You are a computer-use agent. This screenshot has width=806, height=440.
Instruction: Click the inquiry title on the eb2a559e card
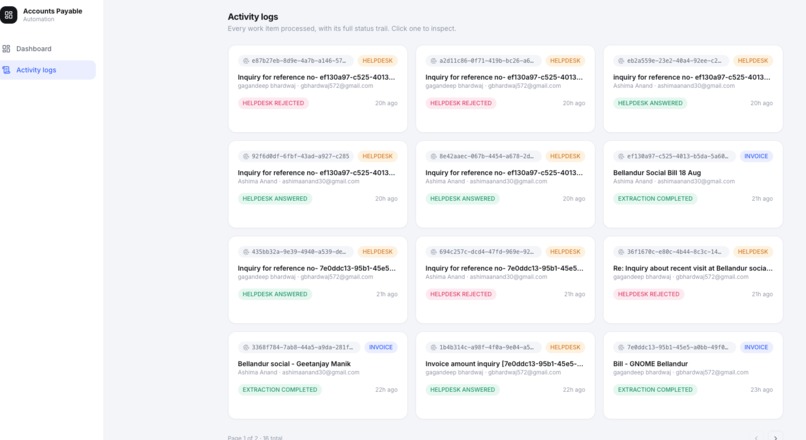[691, 77]
